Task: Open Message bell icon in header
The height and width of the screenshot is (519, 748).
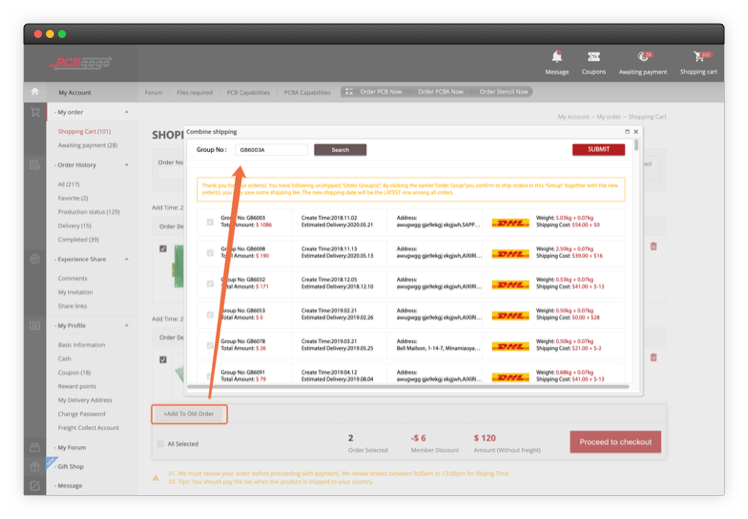Action: point(557,57)
